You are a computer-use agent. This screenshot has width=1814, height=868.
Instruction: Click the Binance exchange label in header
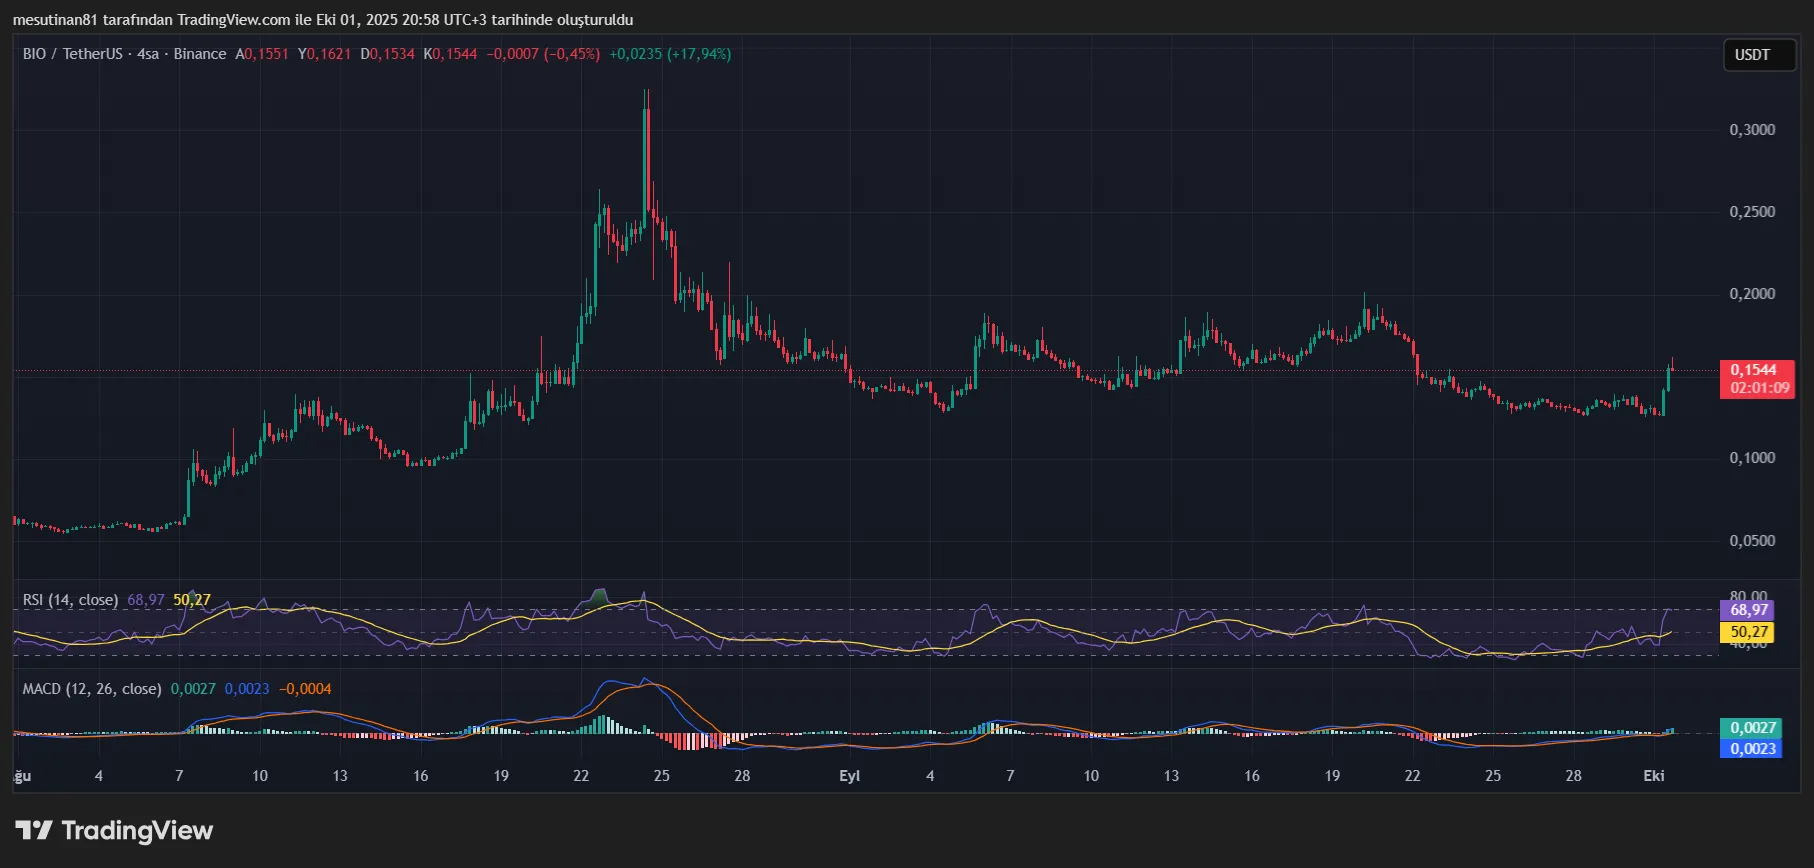point(200,54)
